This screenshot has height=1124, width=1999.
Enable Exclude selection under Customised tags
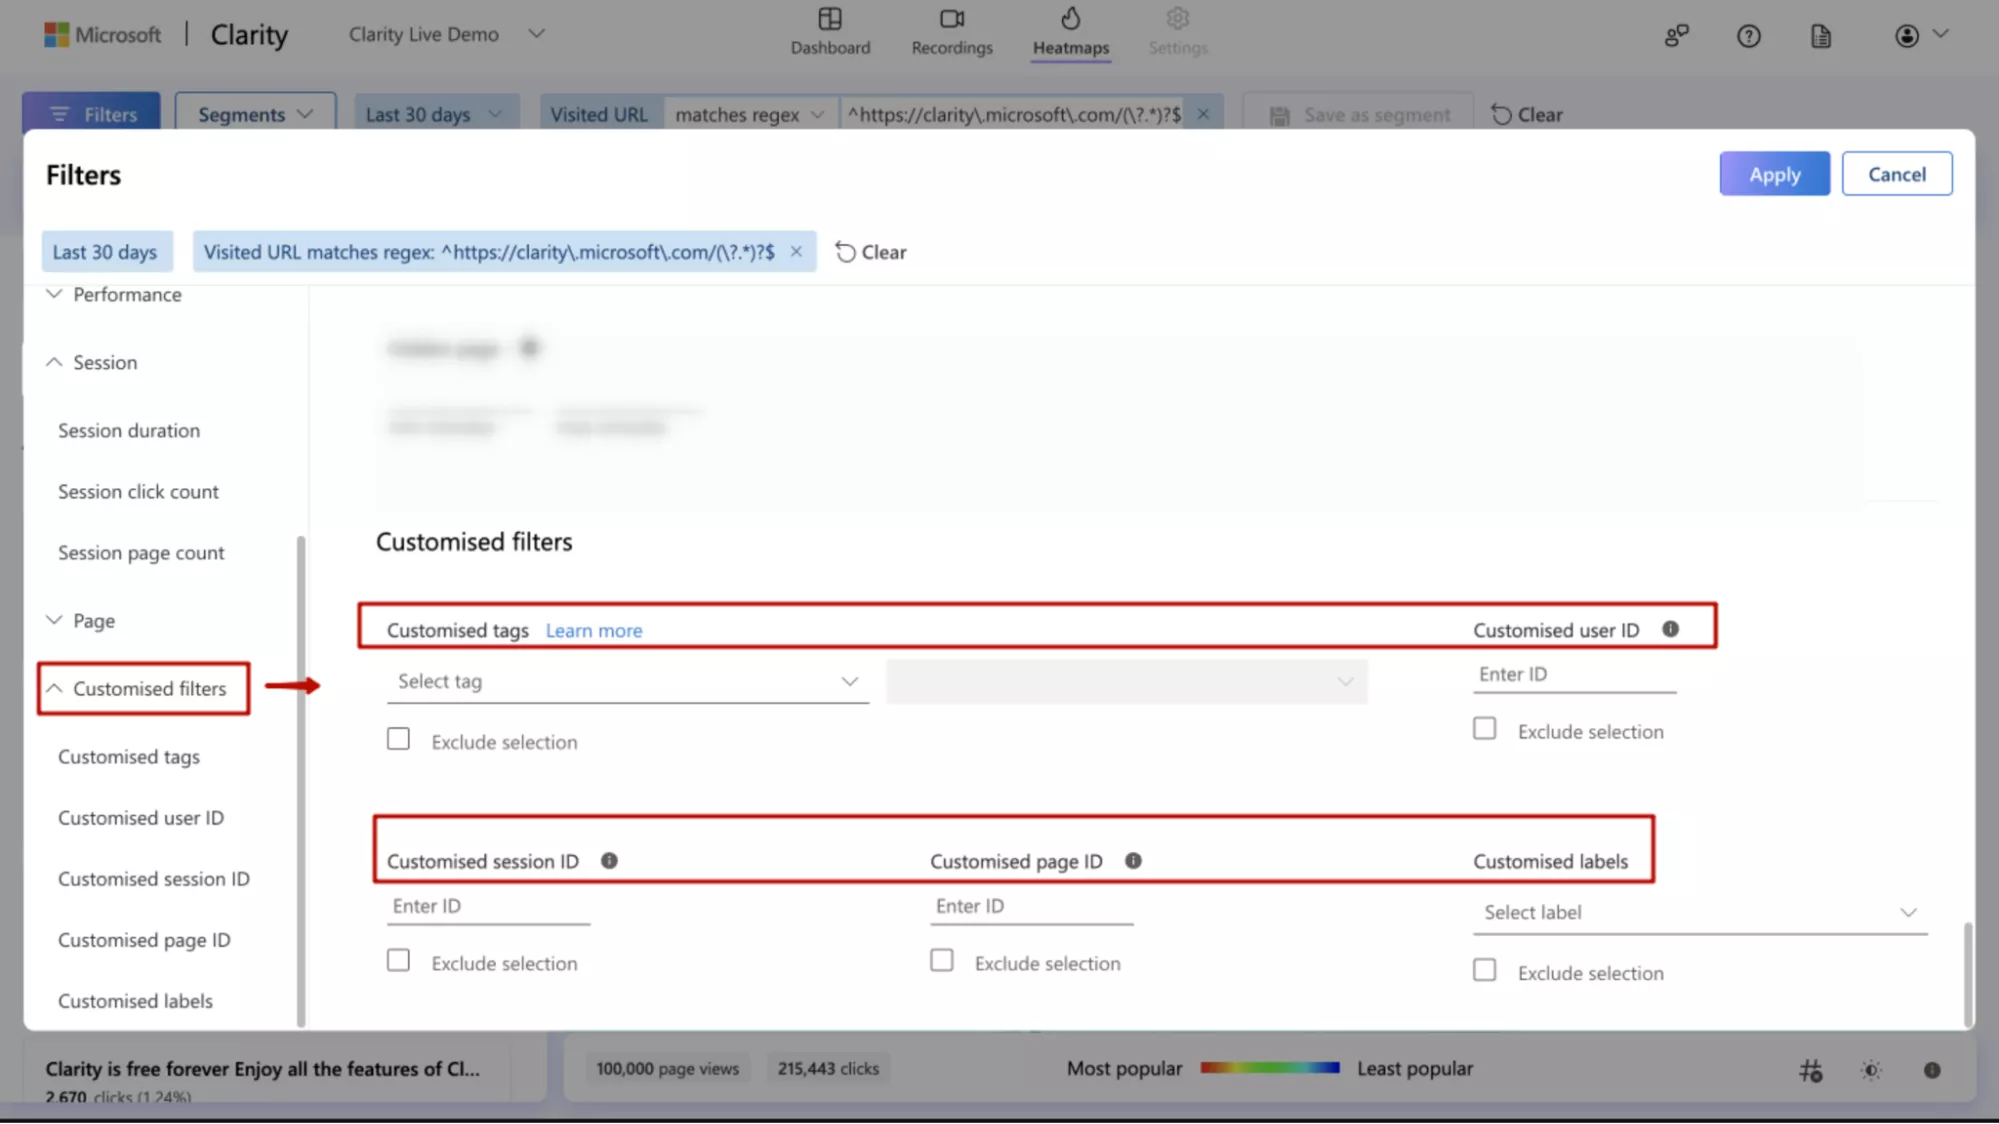click(x=398, y=738)
